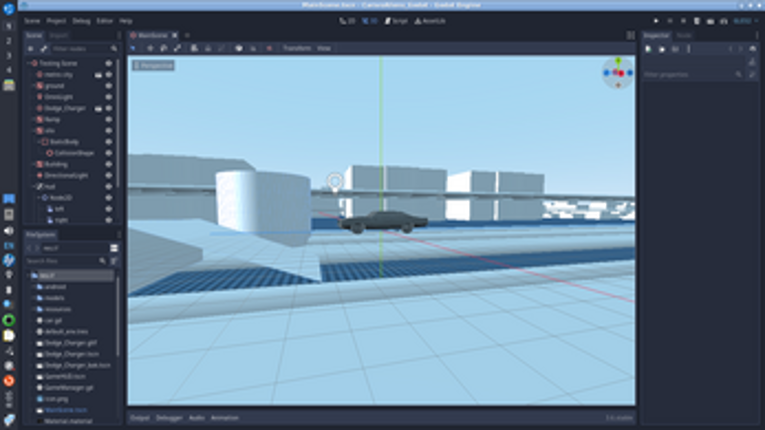Viewport: 765px width, 430px height.
Task: Open the Debugger bottom panel
Action: [x=169, y=418]
